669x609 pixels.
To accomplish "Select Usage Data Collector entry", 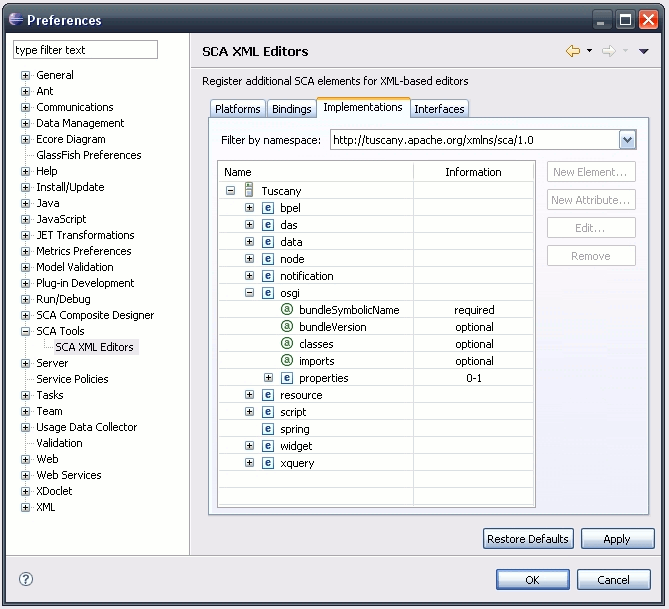I will (87, 427).
